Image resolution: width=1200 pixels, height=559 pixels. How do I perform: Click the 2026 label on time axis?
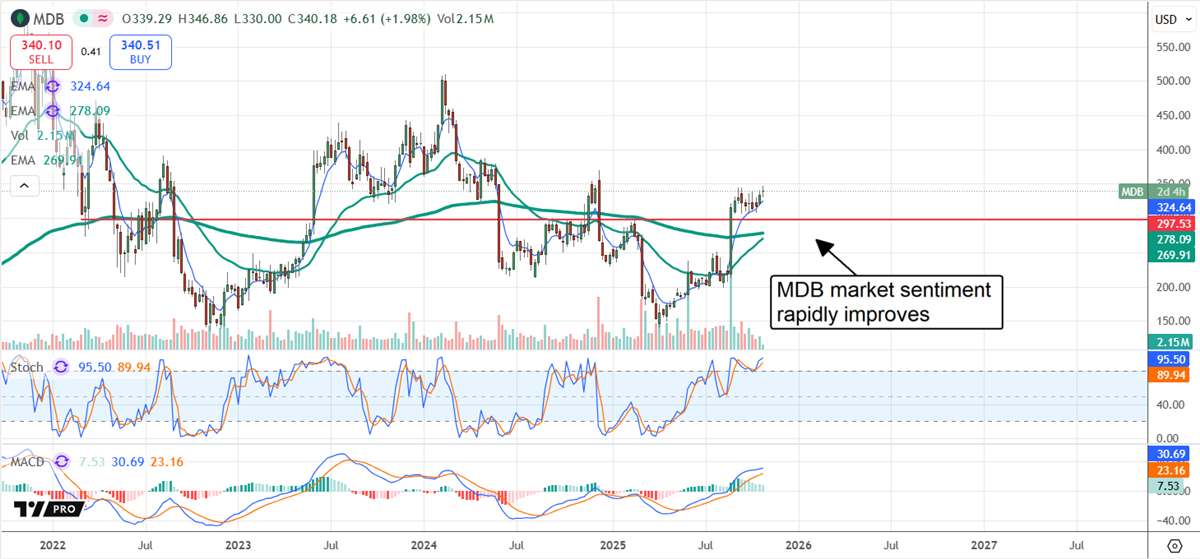(797, 544)
